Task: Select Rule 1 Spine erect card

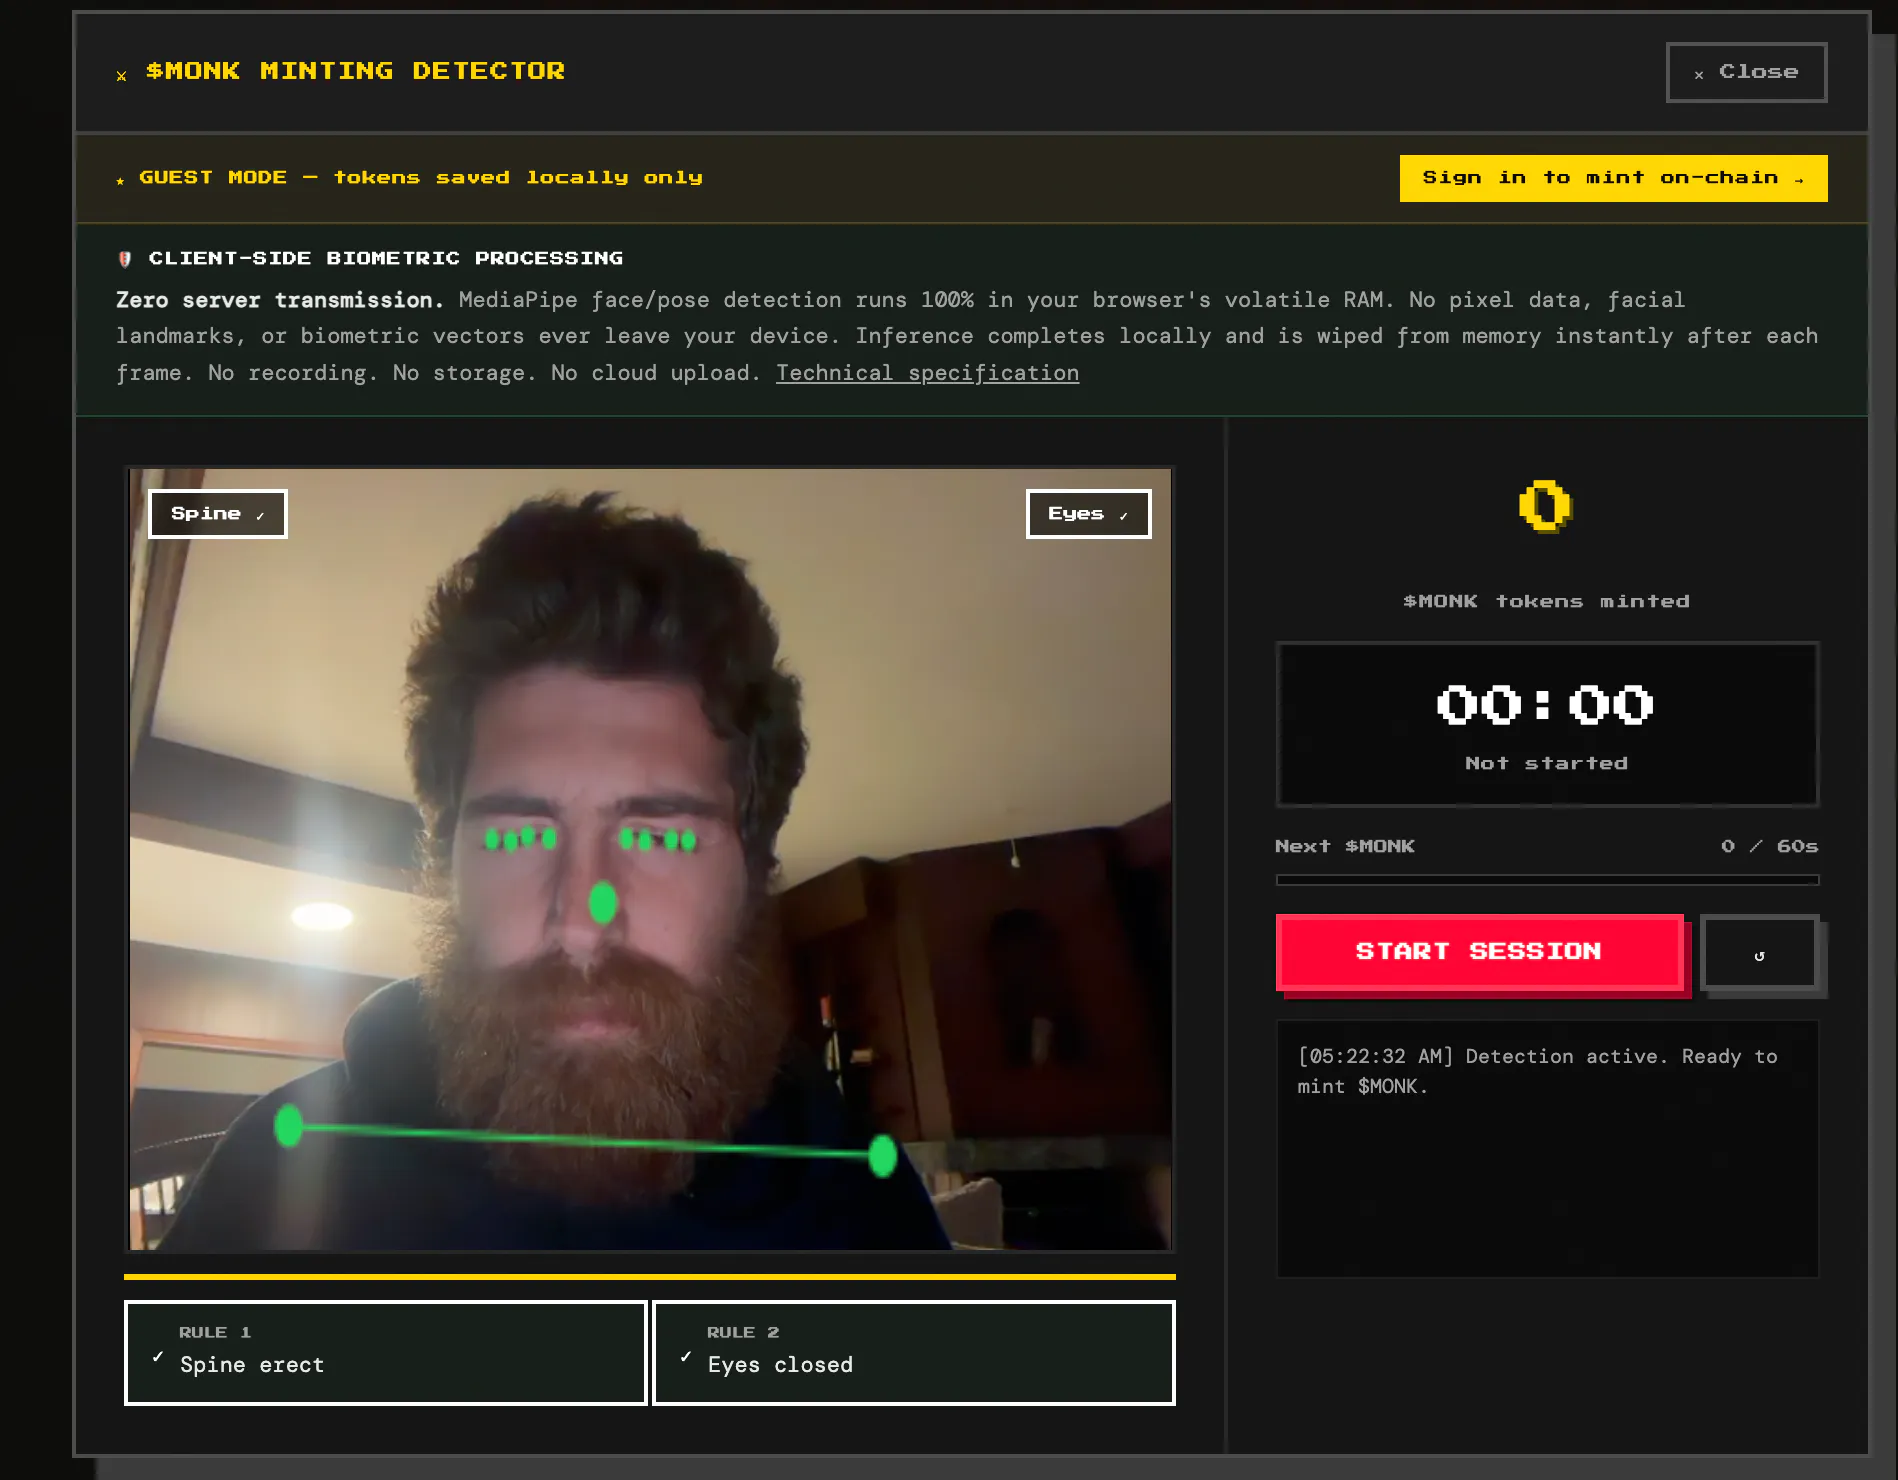Action: 385,1352
